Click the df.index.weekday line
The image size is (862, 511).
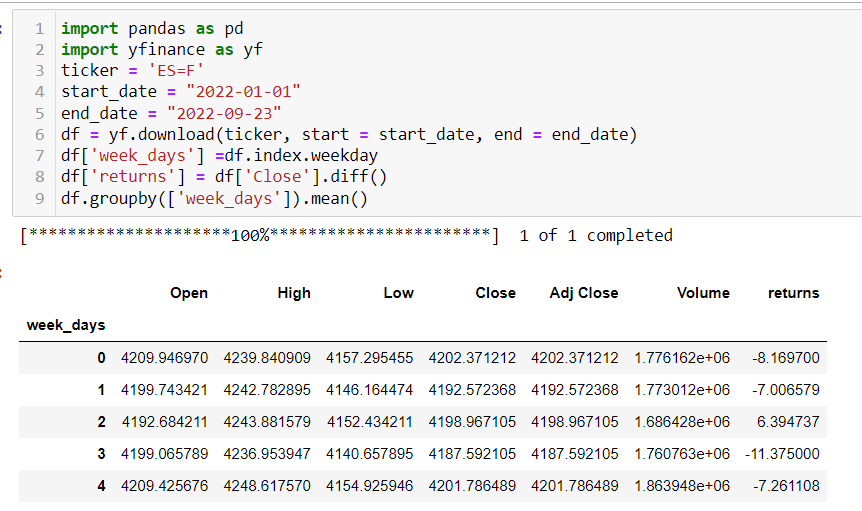click(x=219, y=155)
